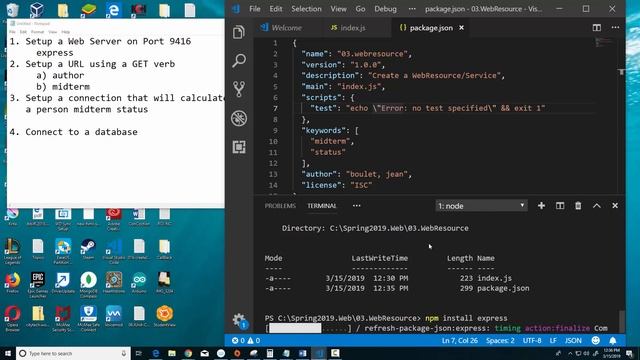The width and height of the screenshot is (640, 360).
Task: Open the View menu in VS Code
Action: (338, 9)
